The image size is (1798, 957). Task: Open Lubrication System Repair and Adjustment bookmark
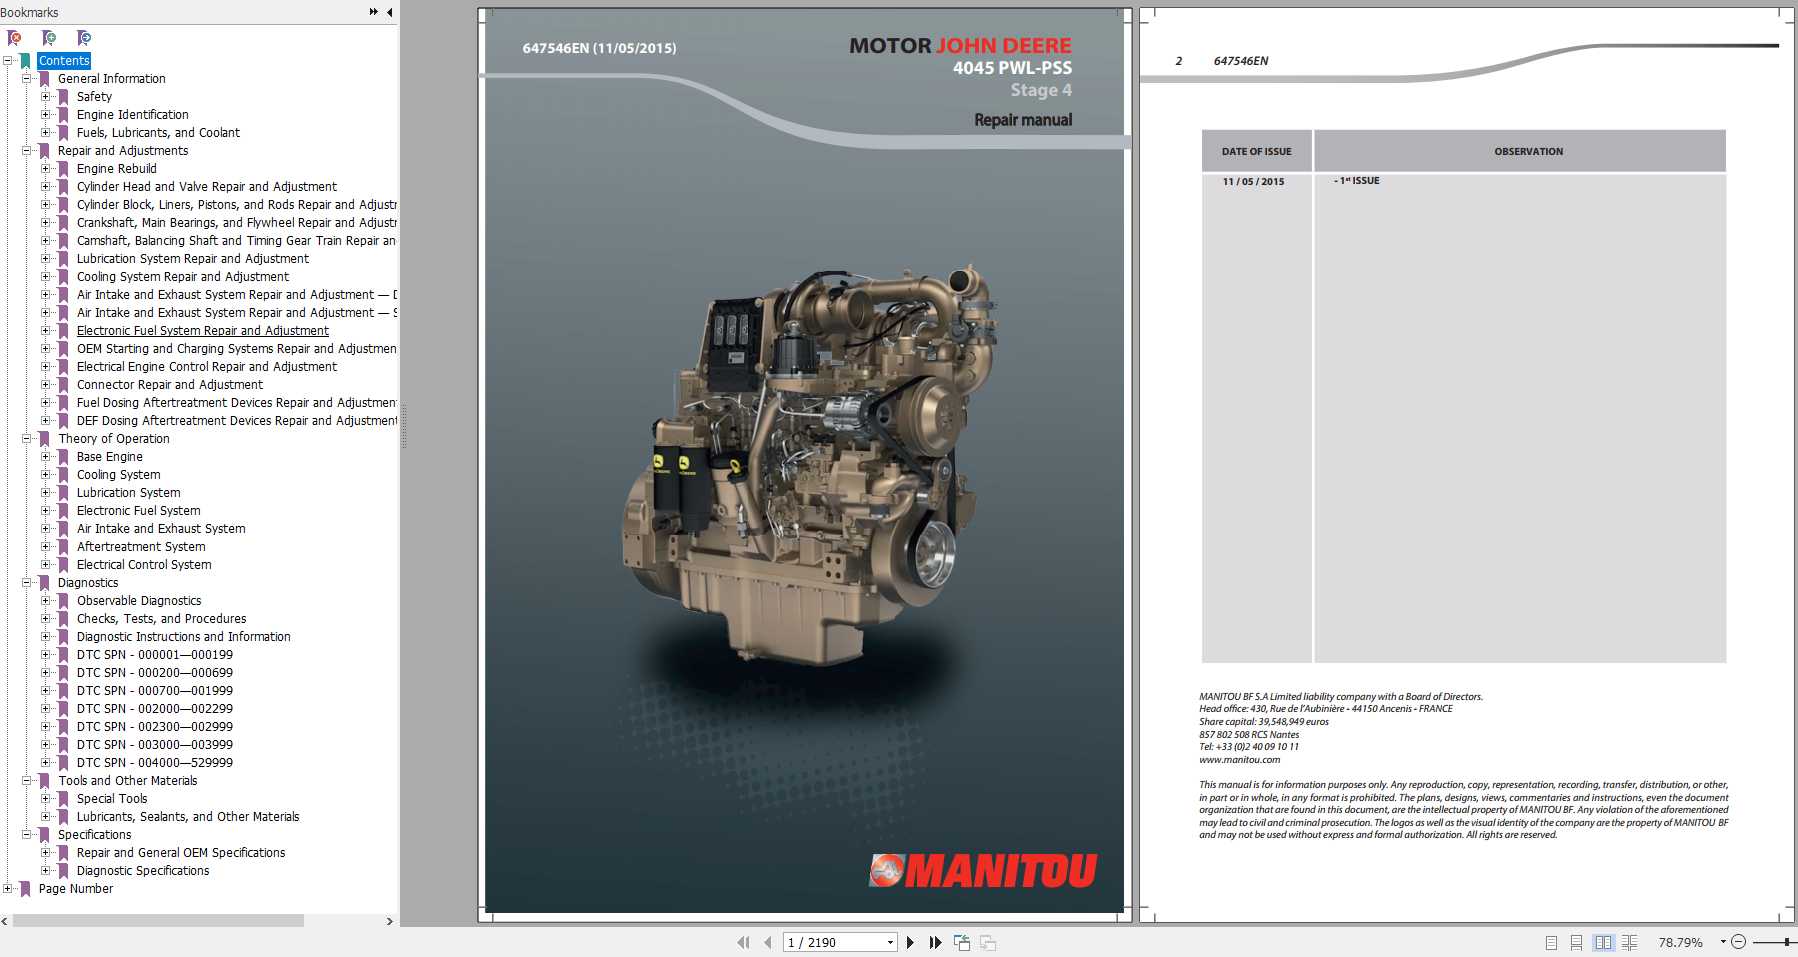[x=192, y=259]
